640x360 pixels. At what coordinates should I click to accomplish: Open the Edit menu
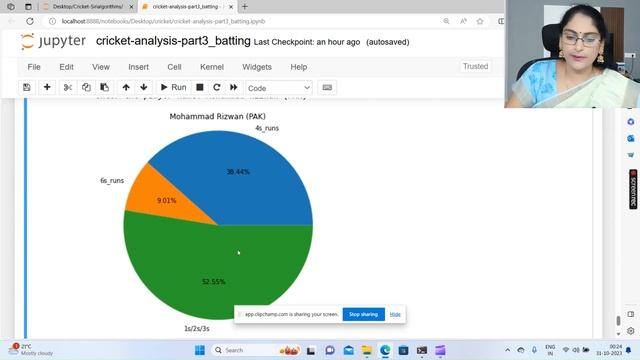pos(66,67)
